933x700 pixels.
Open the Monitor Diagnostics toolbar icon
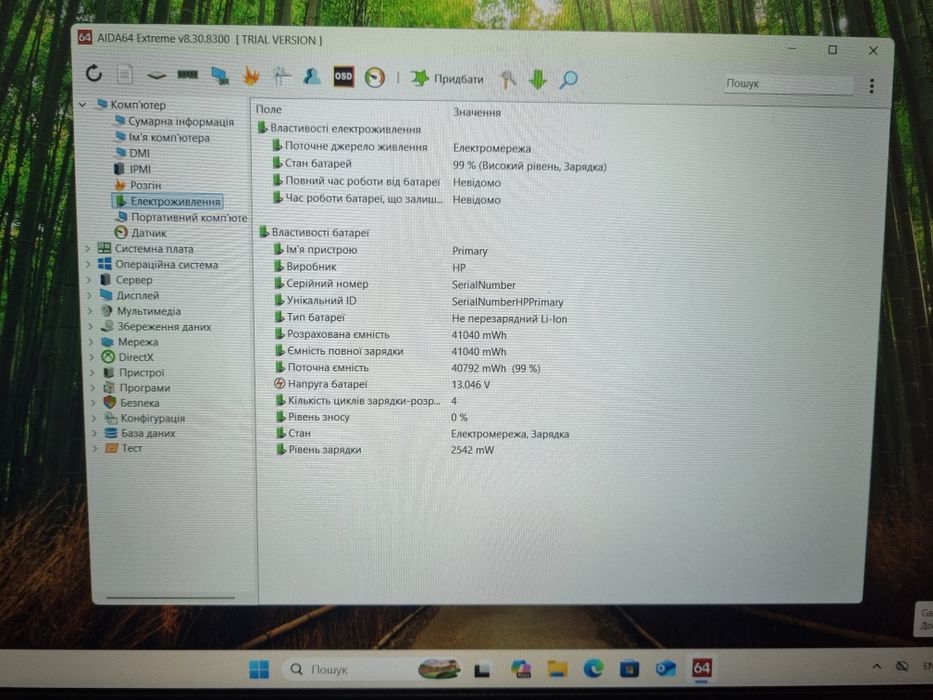tap(220, 76)
